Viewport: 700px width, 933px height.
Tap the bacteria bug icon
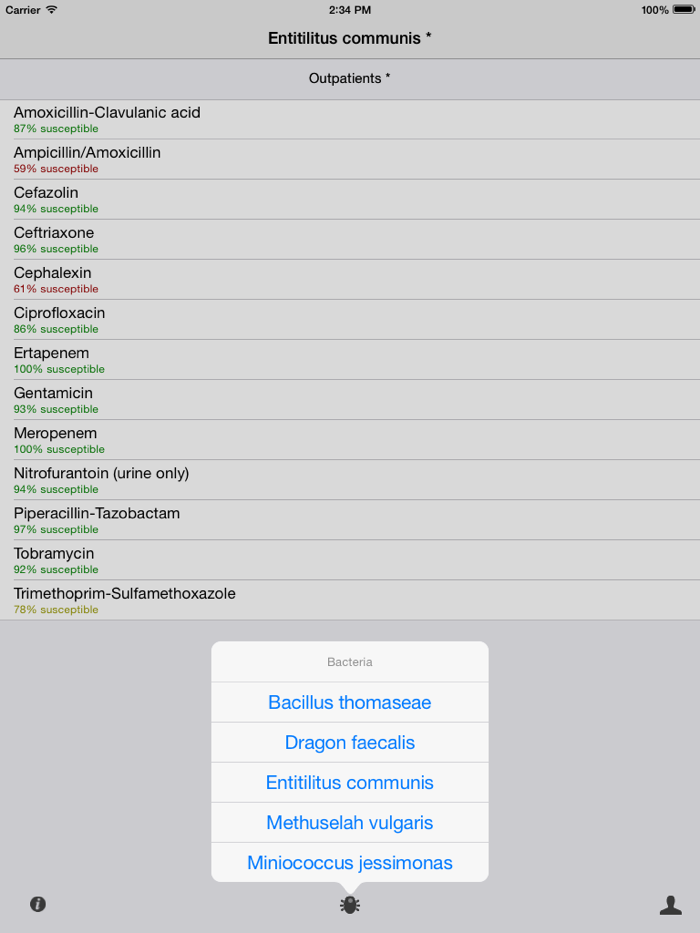tap(350, 905)
